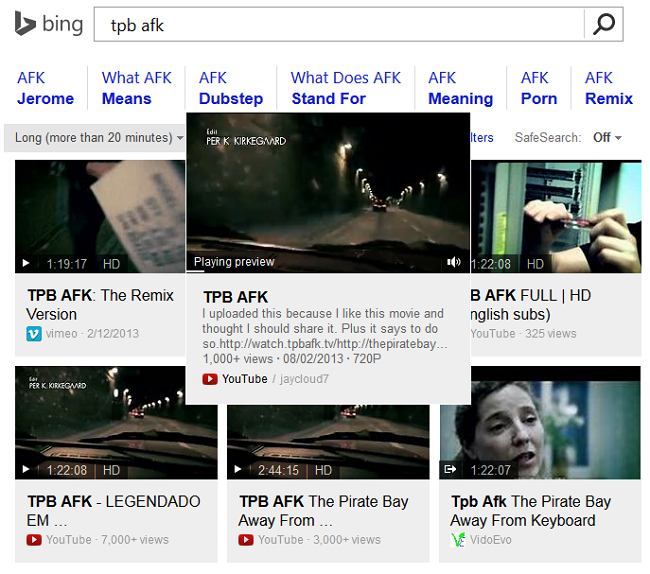The width and height of the screenshot is (650, 574).
Task: Click the Playing preview label
Action: click(x=234, y=262)
